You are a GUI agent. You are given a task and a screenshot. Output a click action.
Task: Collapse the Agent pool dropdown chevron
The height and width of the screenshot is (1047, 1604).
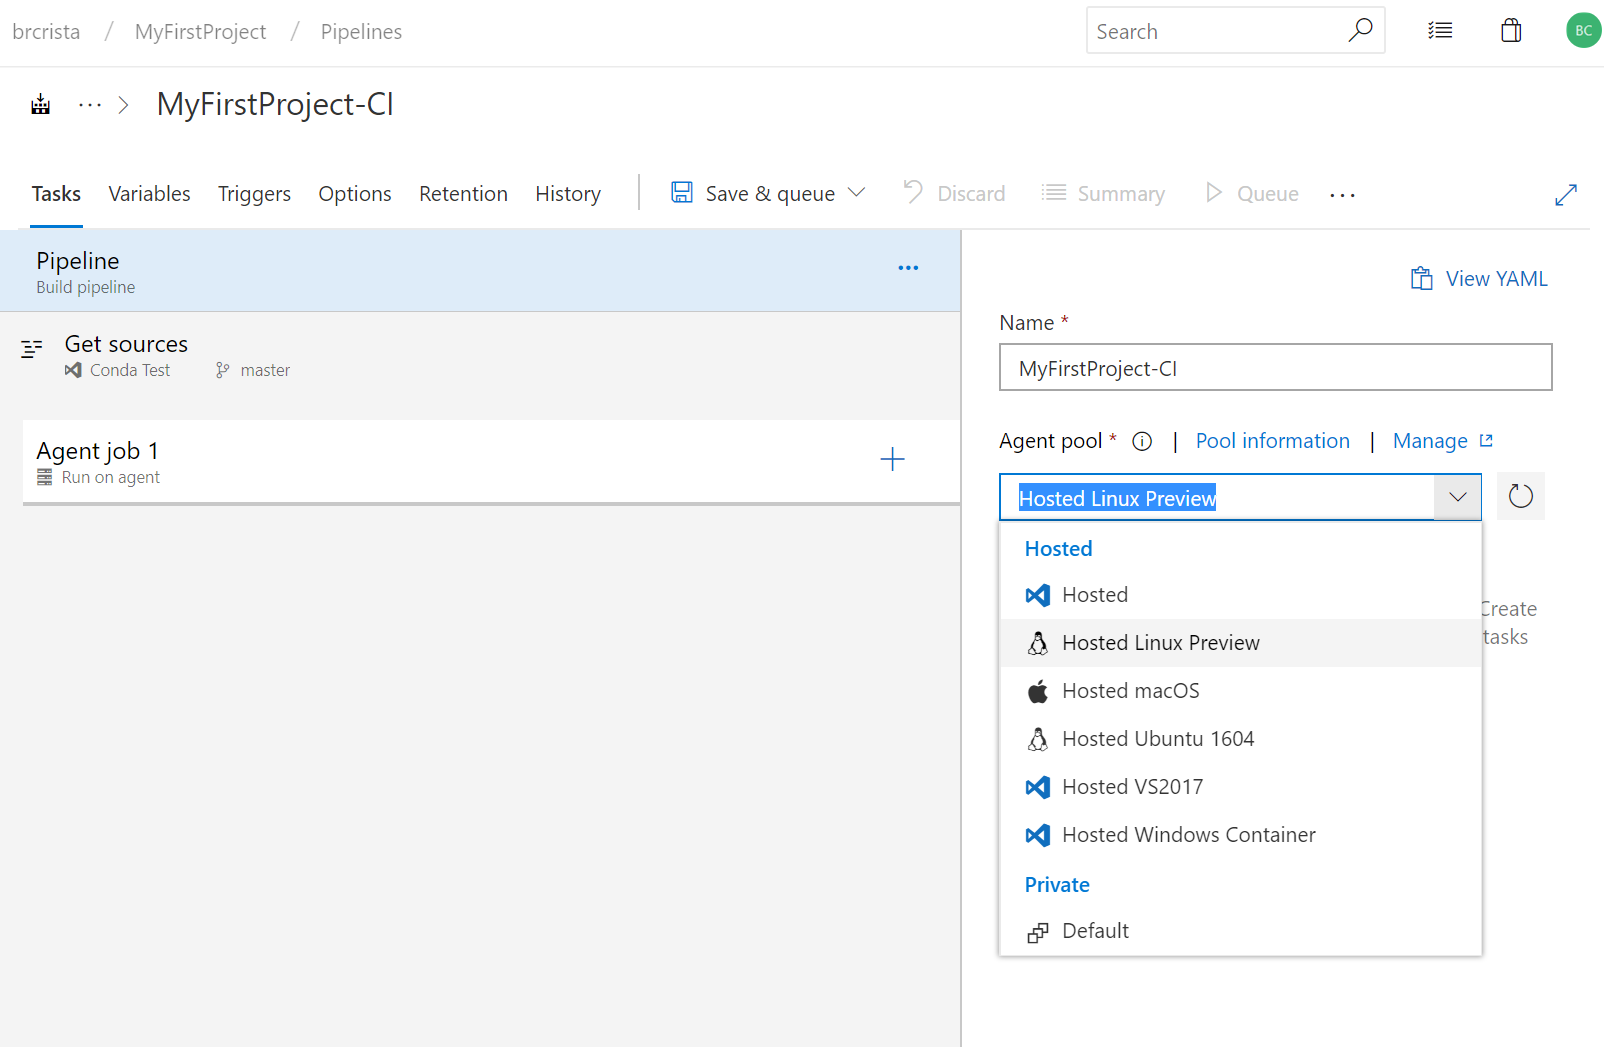[x=1458, y=497]
